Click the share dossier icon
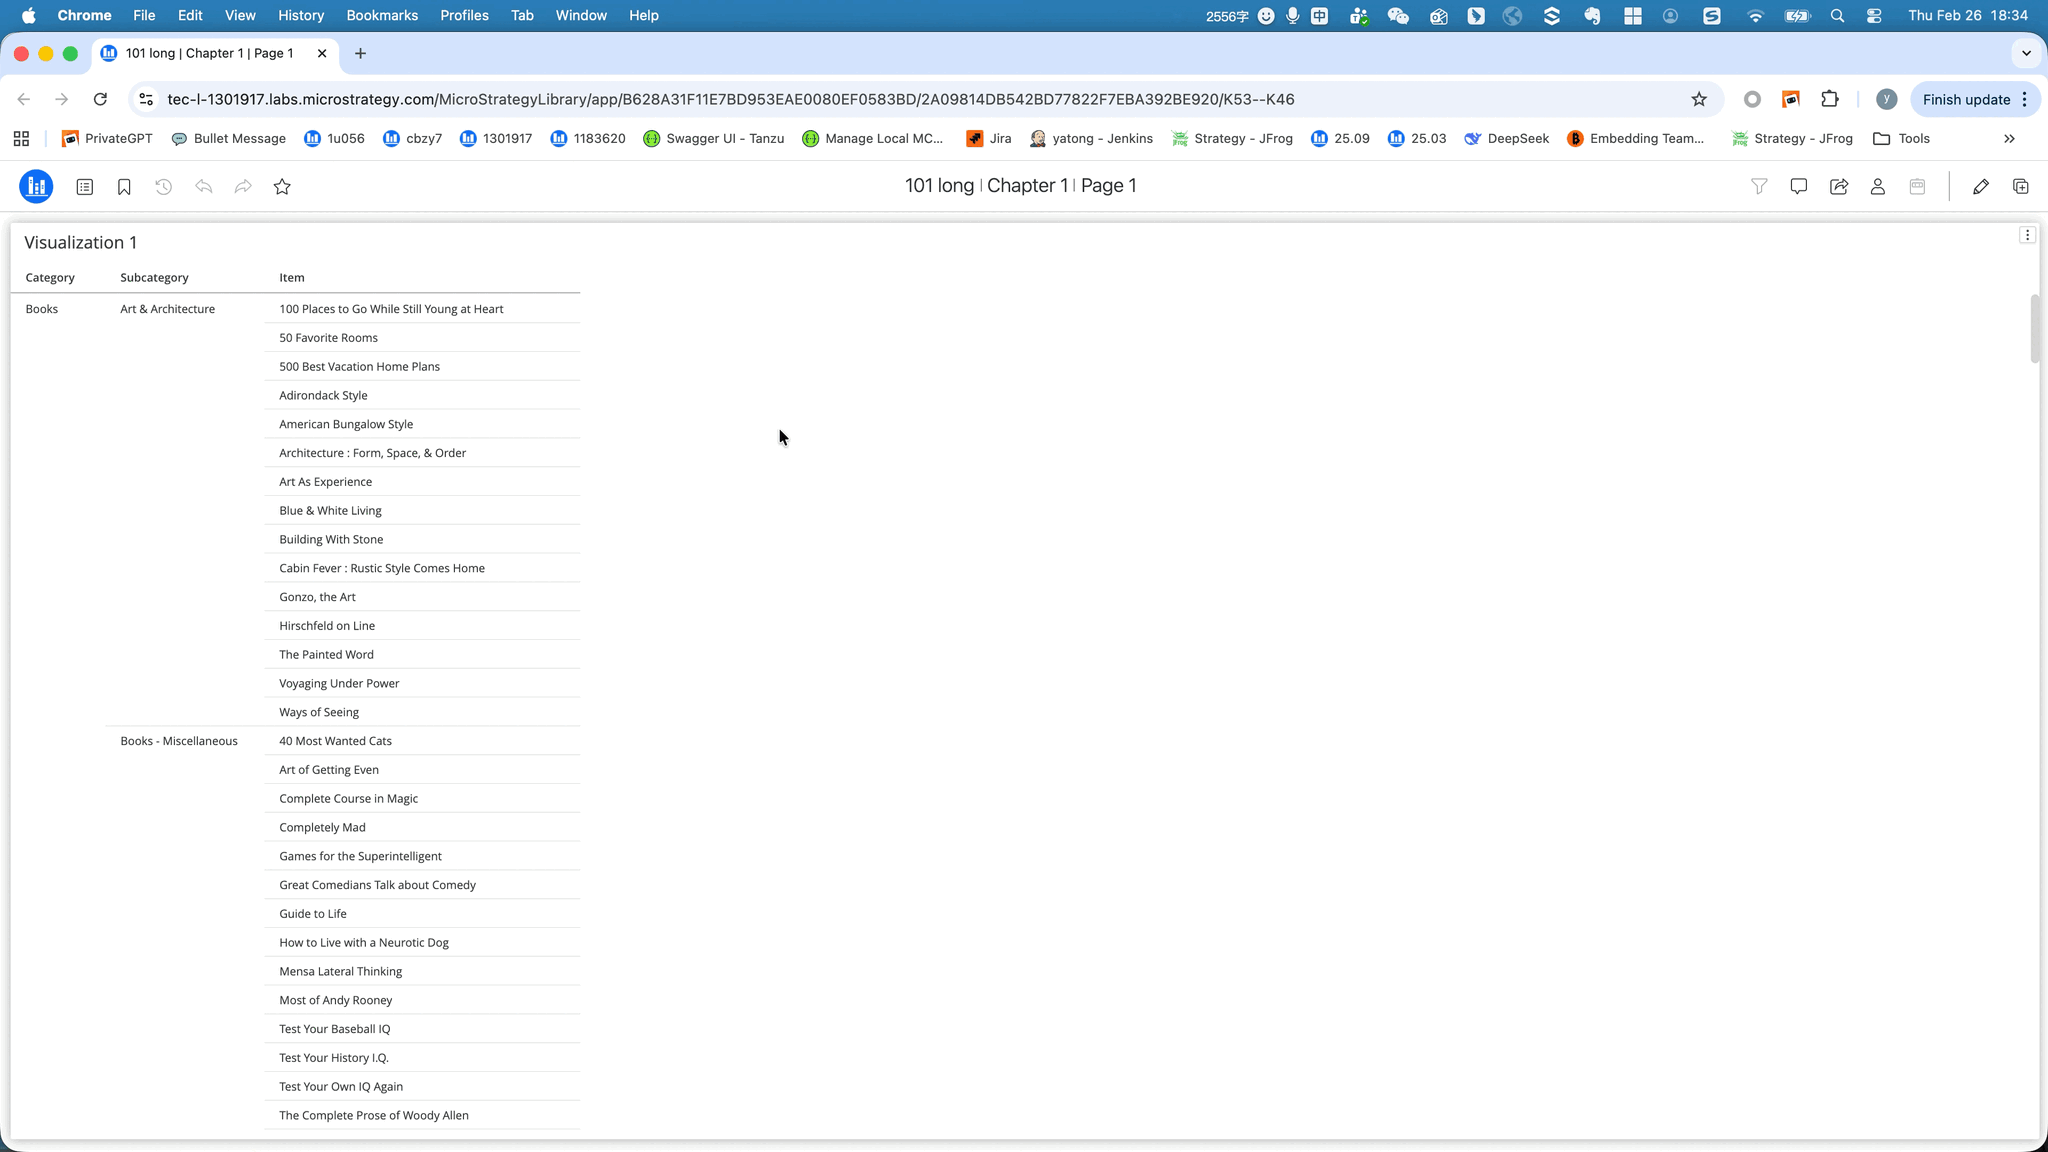 coord(1838,186)
